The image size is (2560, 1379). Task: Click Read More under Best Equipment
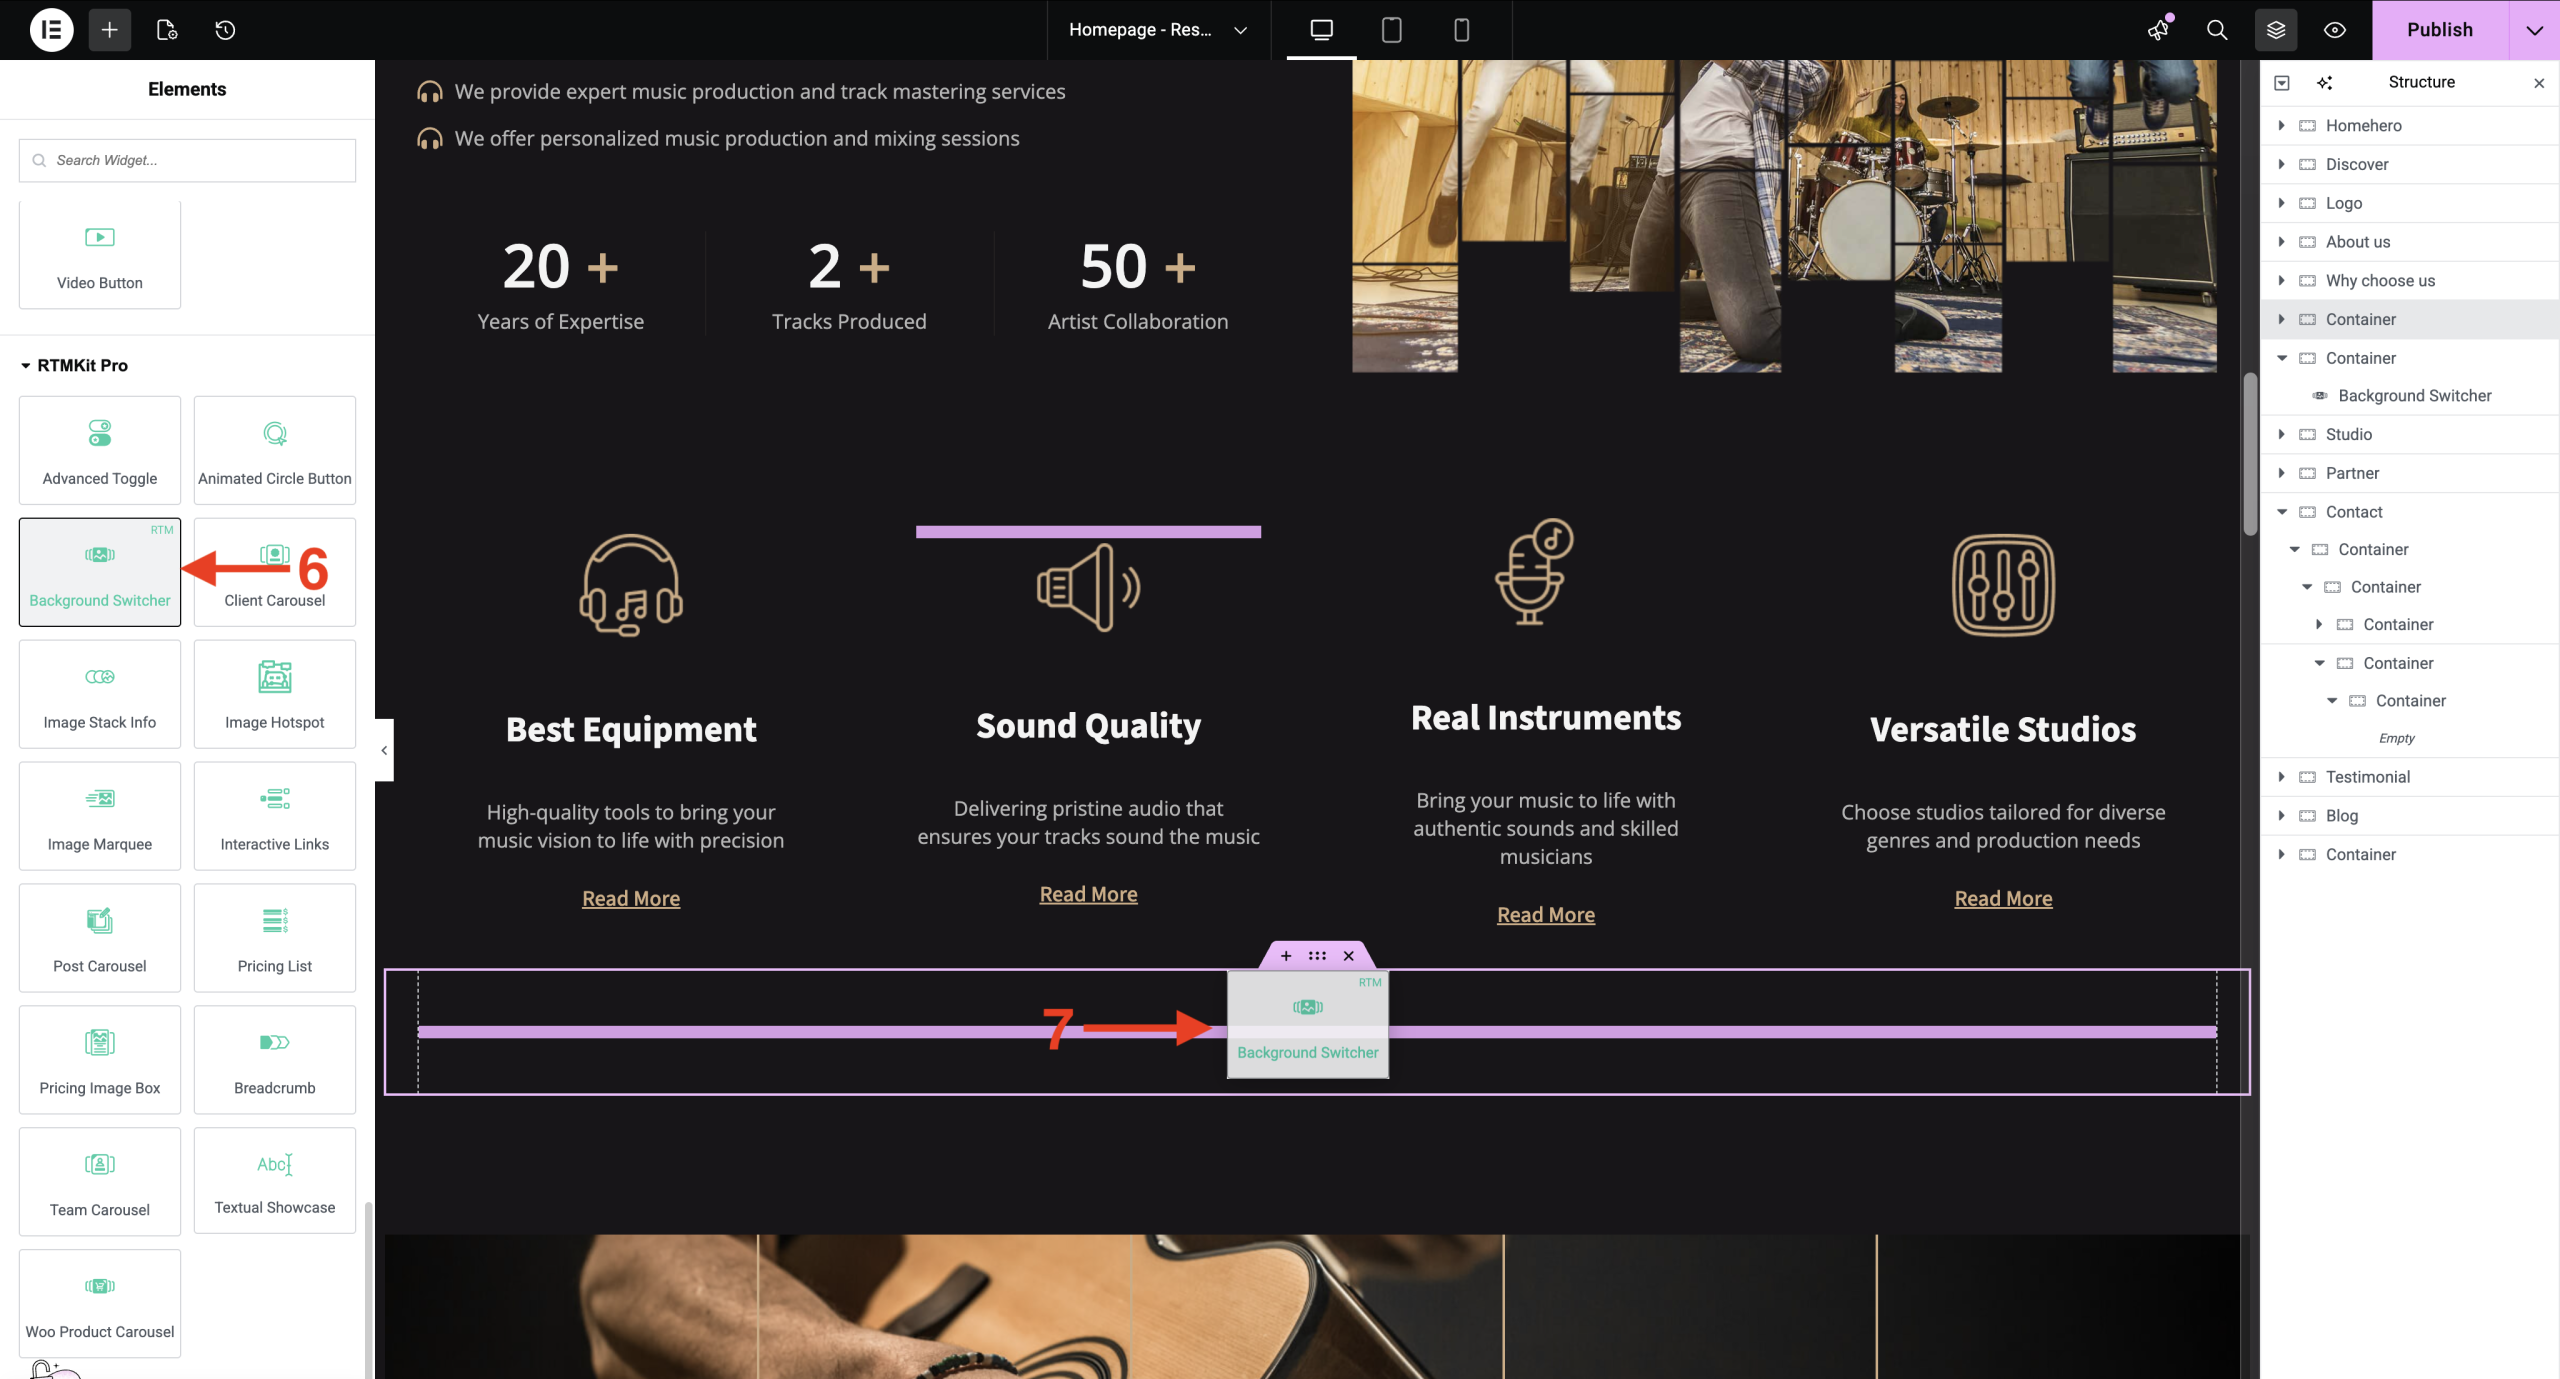(x=631, y=898)
